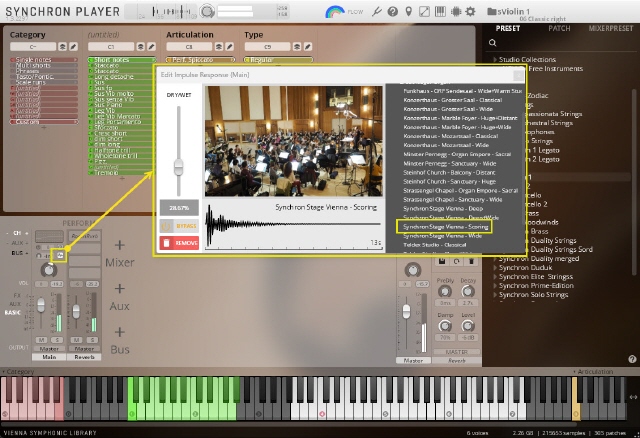Click the Master volume fader
640x438 pixels.
[x=406, y=311]
